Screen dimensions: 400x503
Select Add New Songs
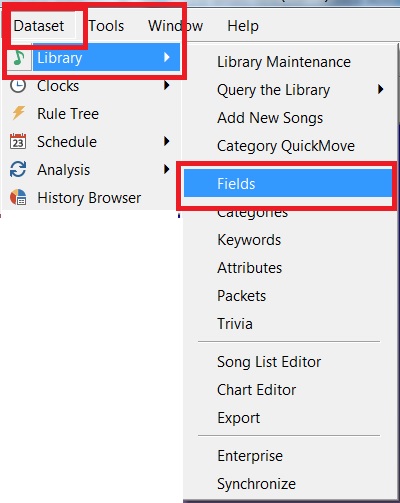270,118
